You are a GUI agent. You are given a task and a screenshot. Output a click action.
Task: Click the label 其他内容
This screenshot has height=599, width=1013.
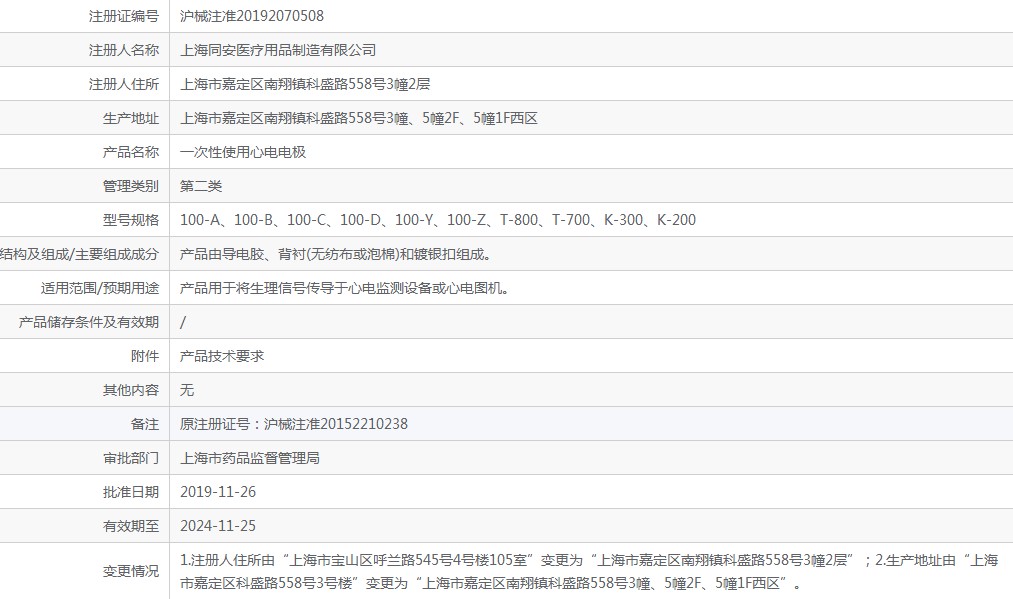click(131, 390)
